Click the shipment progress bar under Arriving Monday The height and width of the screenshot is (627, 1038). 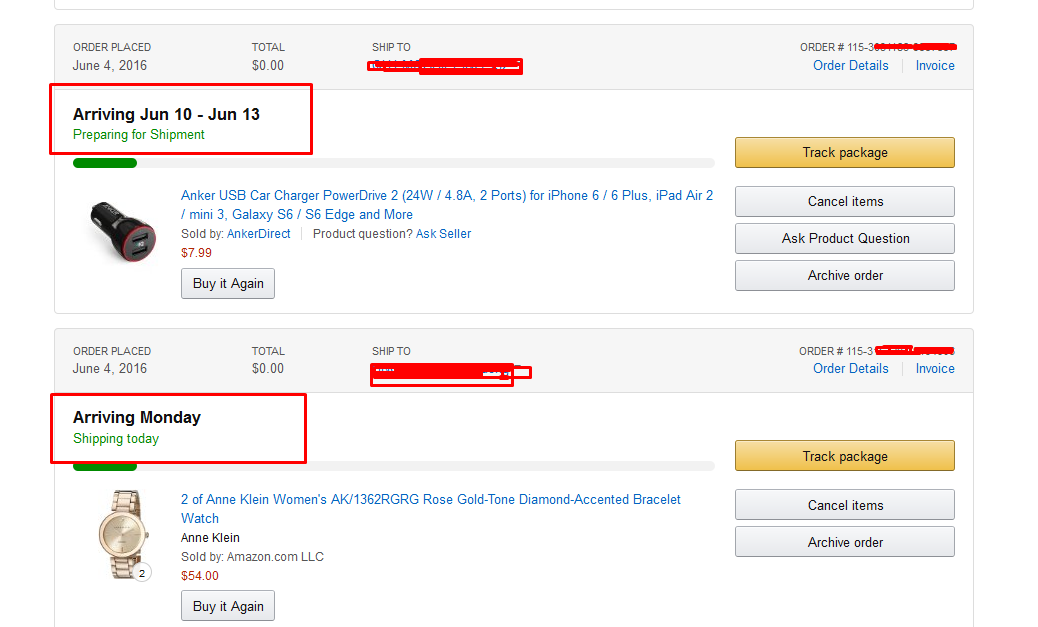[x=393, y=466]
